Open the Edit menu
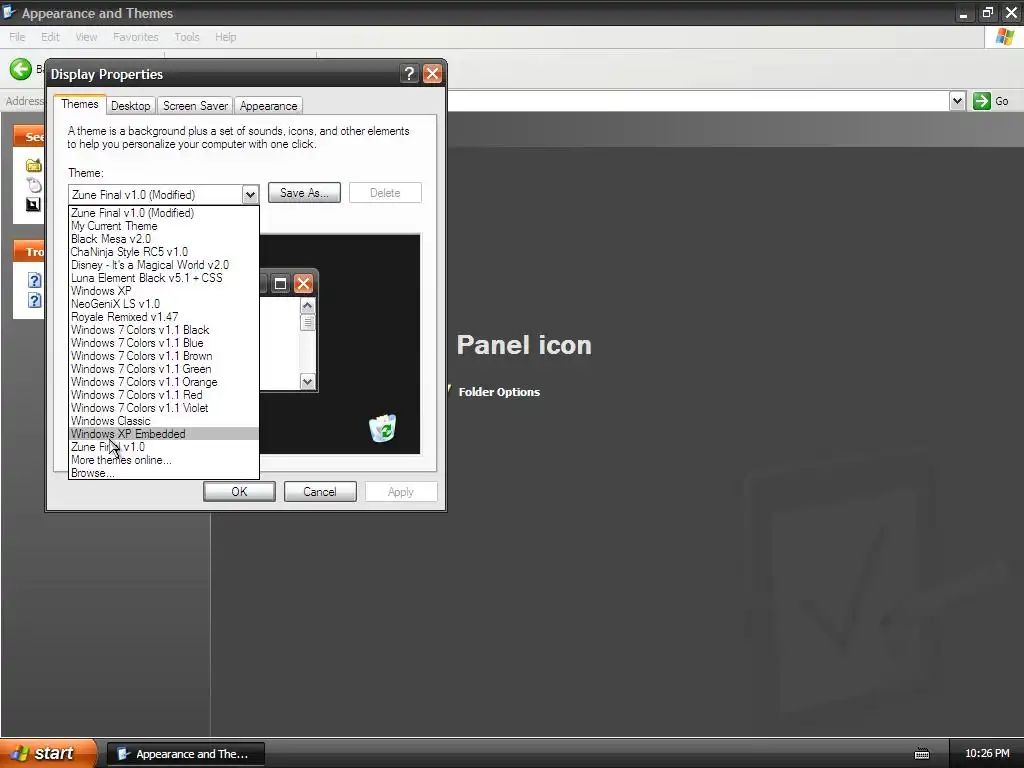1024x768 pixels. 50,37
